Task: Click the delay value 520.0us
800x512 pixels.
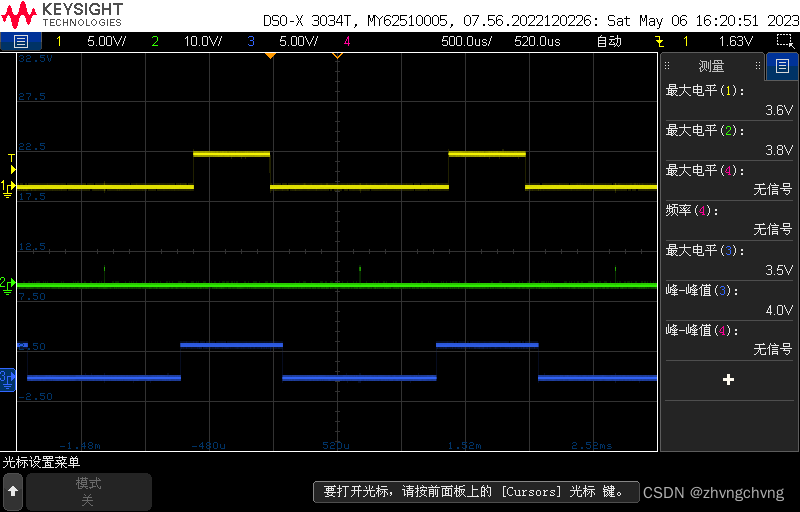Action: pos(537,41)
